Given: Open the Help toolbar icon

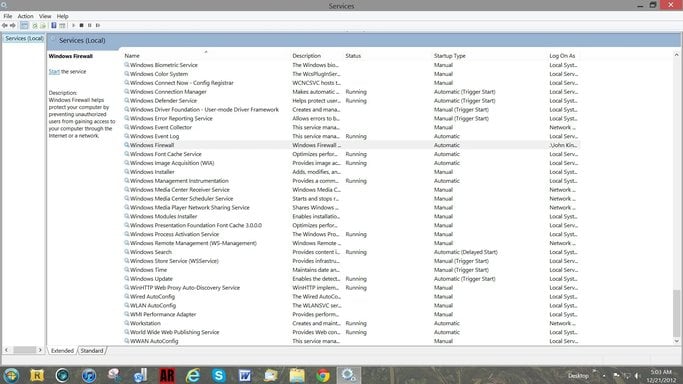Looking at the screenshot, I should 54,26.
